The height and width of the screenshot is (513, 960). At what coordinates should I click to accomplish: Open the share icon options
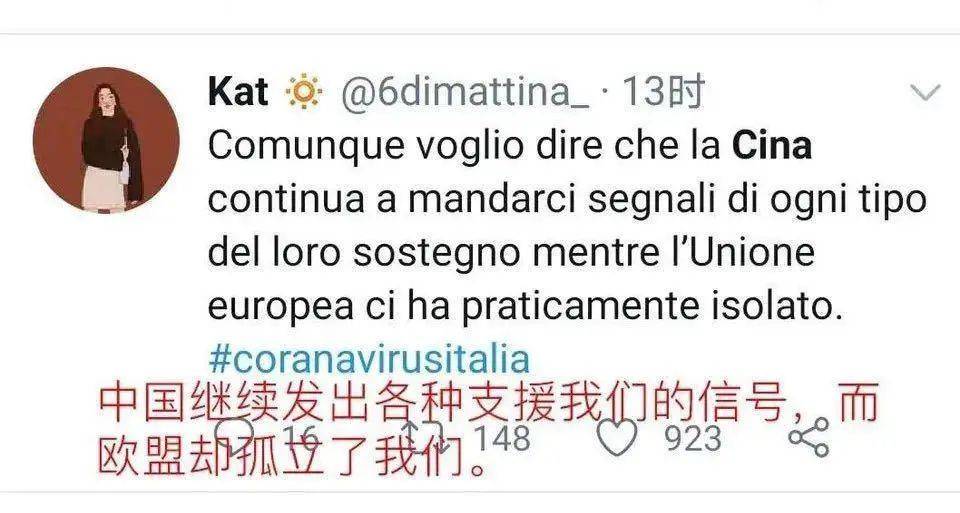click(x=808, y=437)
